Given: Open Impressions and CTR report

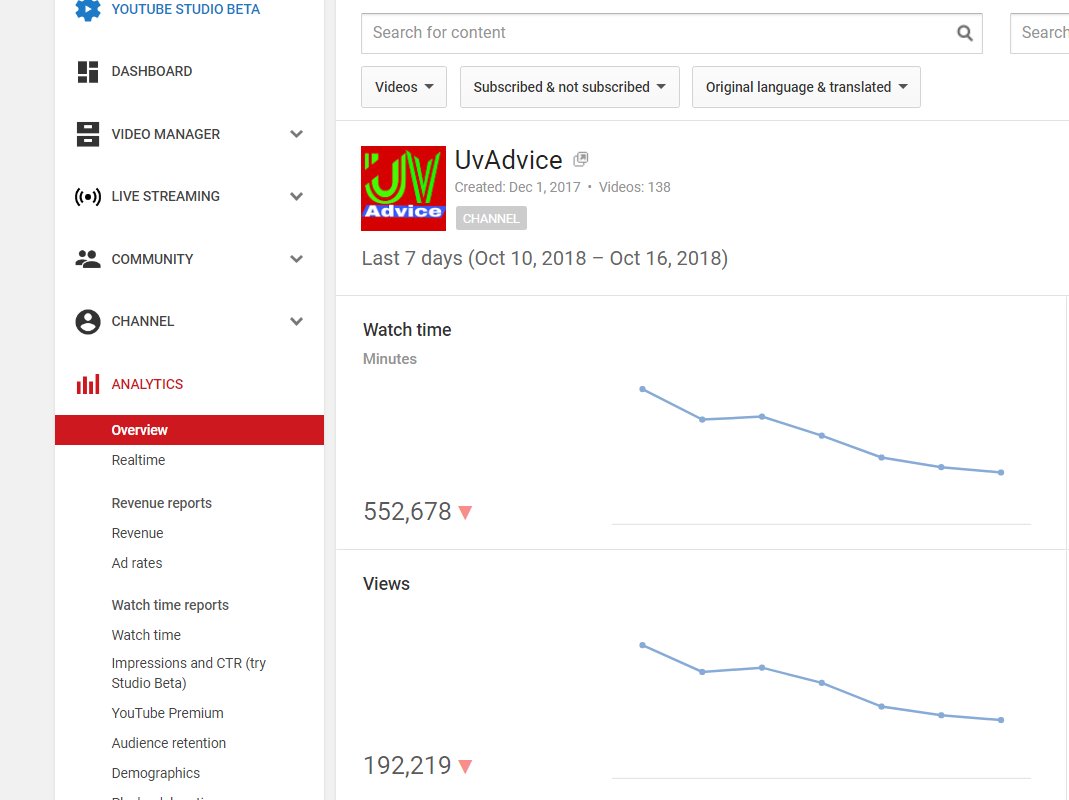Looking at the screenshot, I should [x=189, y=673].
